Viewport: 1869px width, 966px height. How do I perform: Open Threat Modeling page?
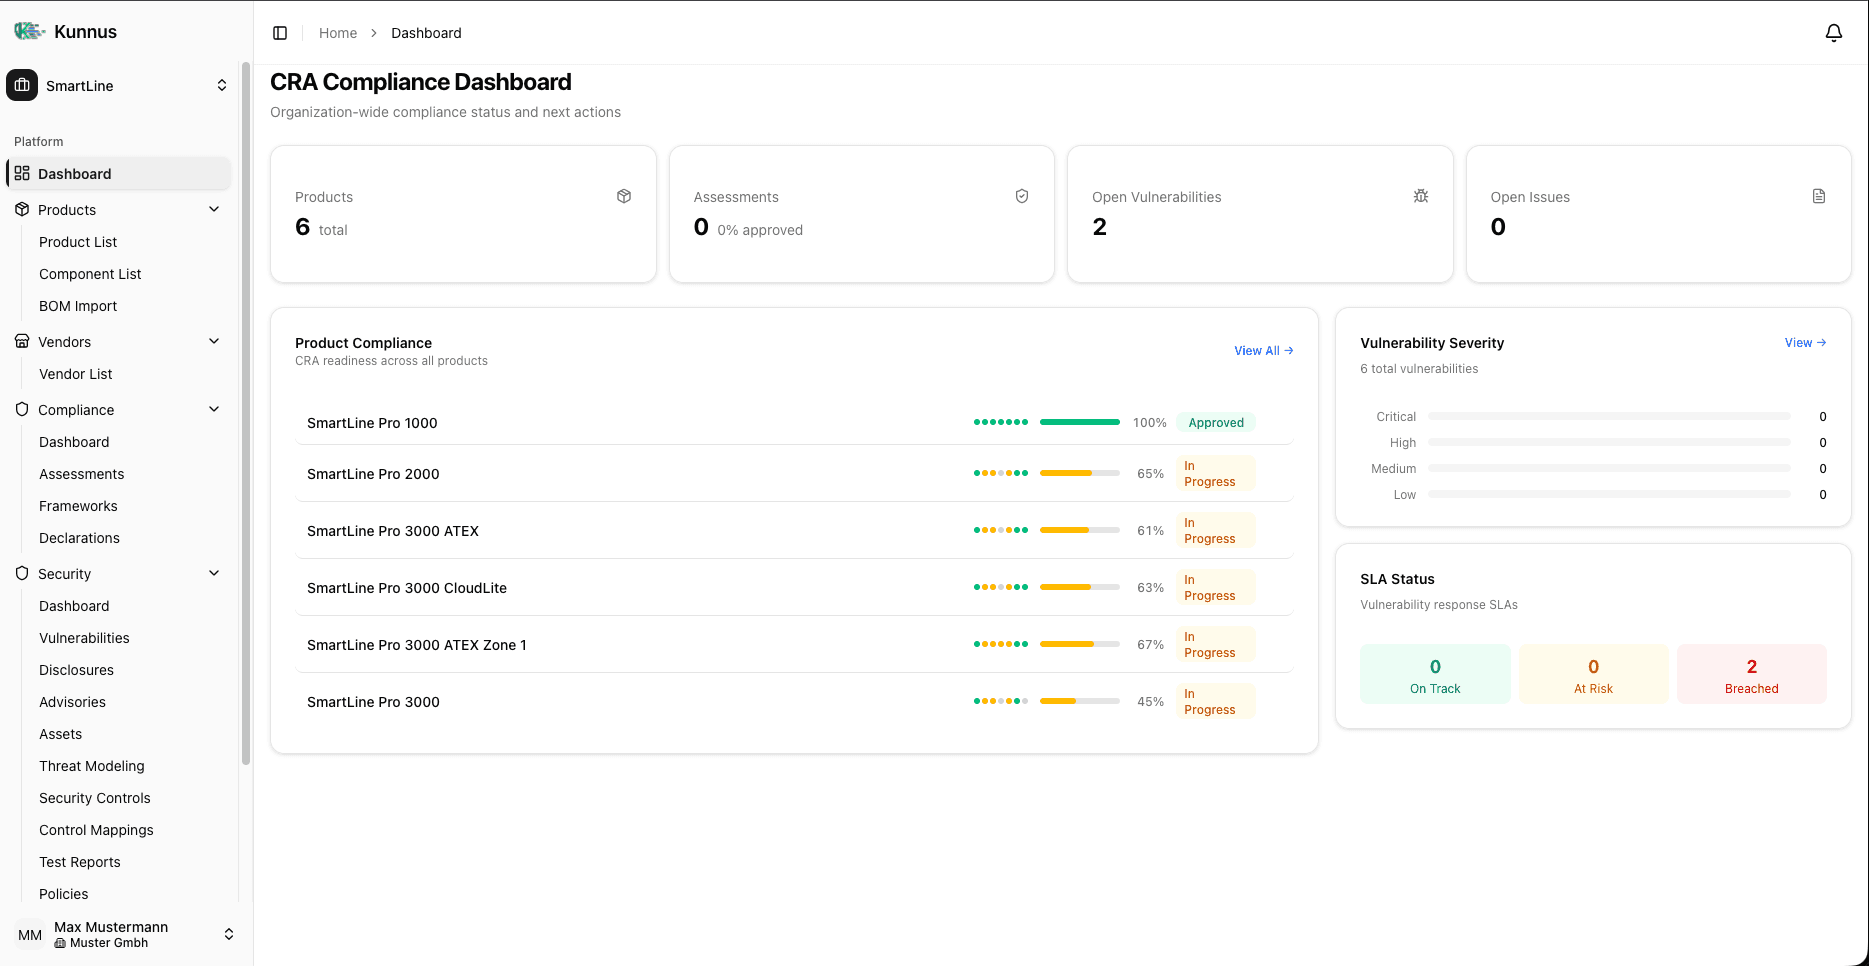point(92,766)
